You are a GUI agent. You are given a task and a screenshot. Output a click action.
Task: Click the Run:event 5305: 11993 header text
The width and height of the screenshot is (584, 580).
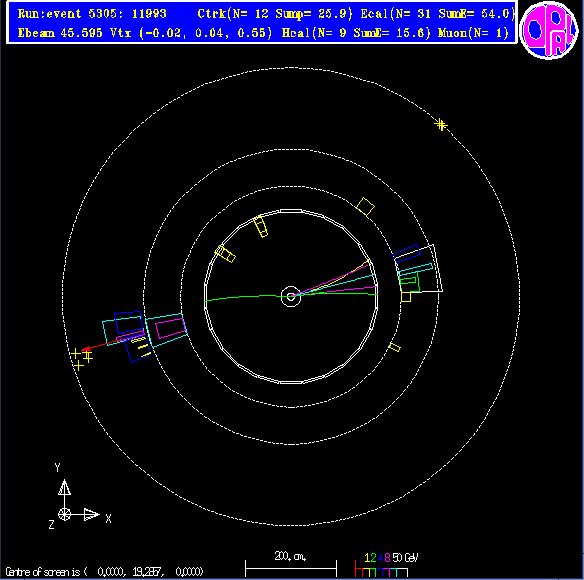click(92, 14)
